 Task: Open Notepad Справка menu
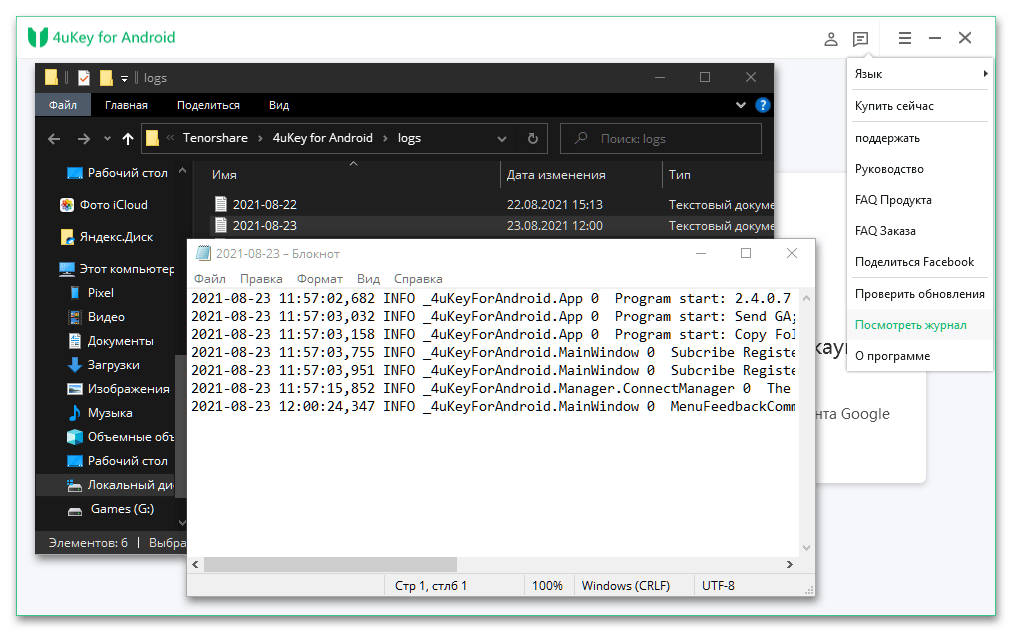[418, 279]
